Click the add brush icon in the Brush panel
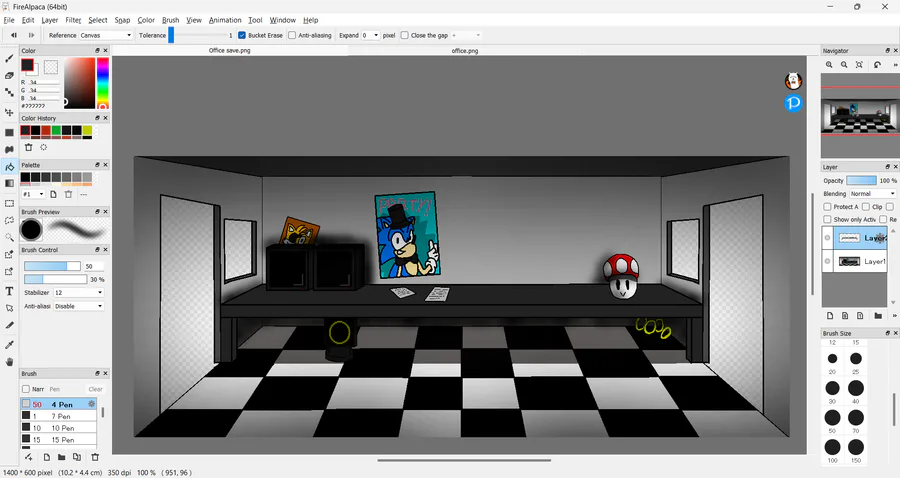Viewport: 900px width, 478px height. pos(28,457)
